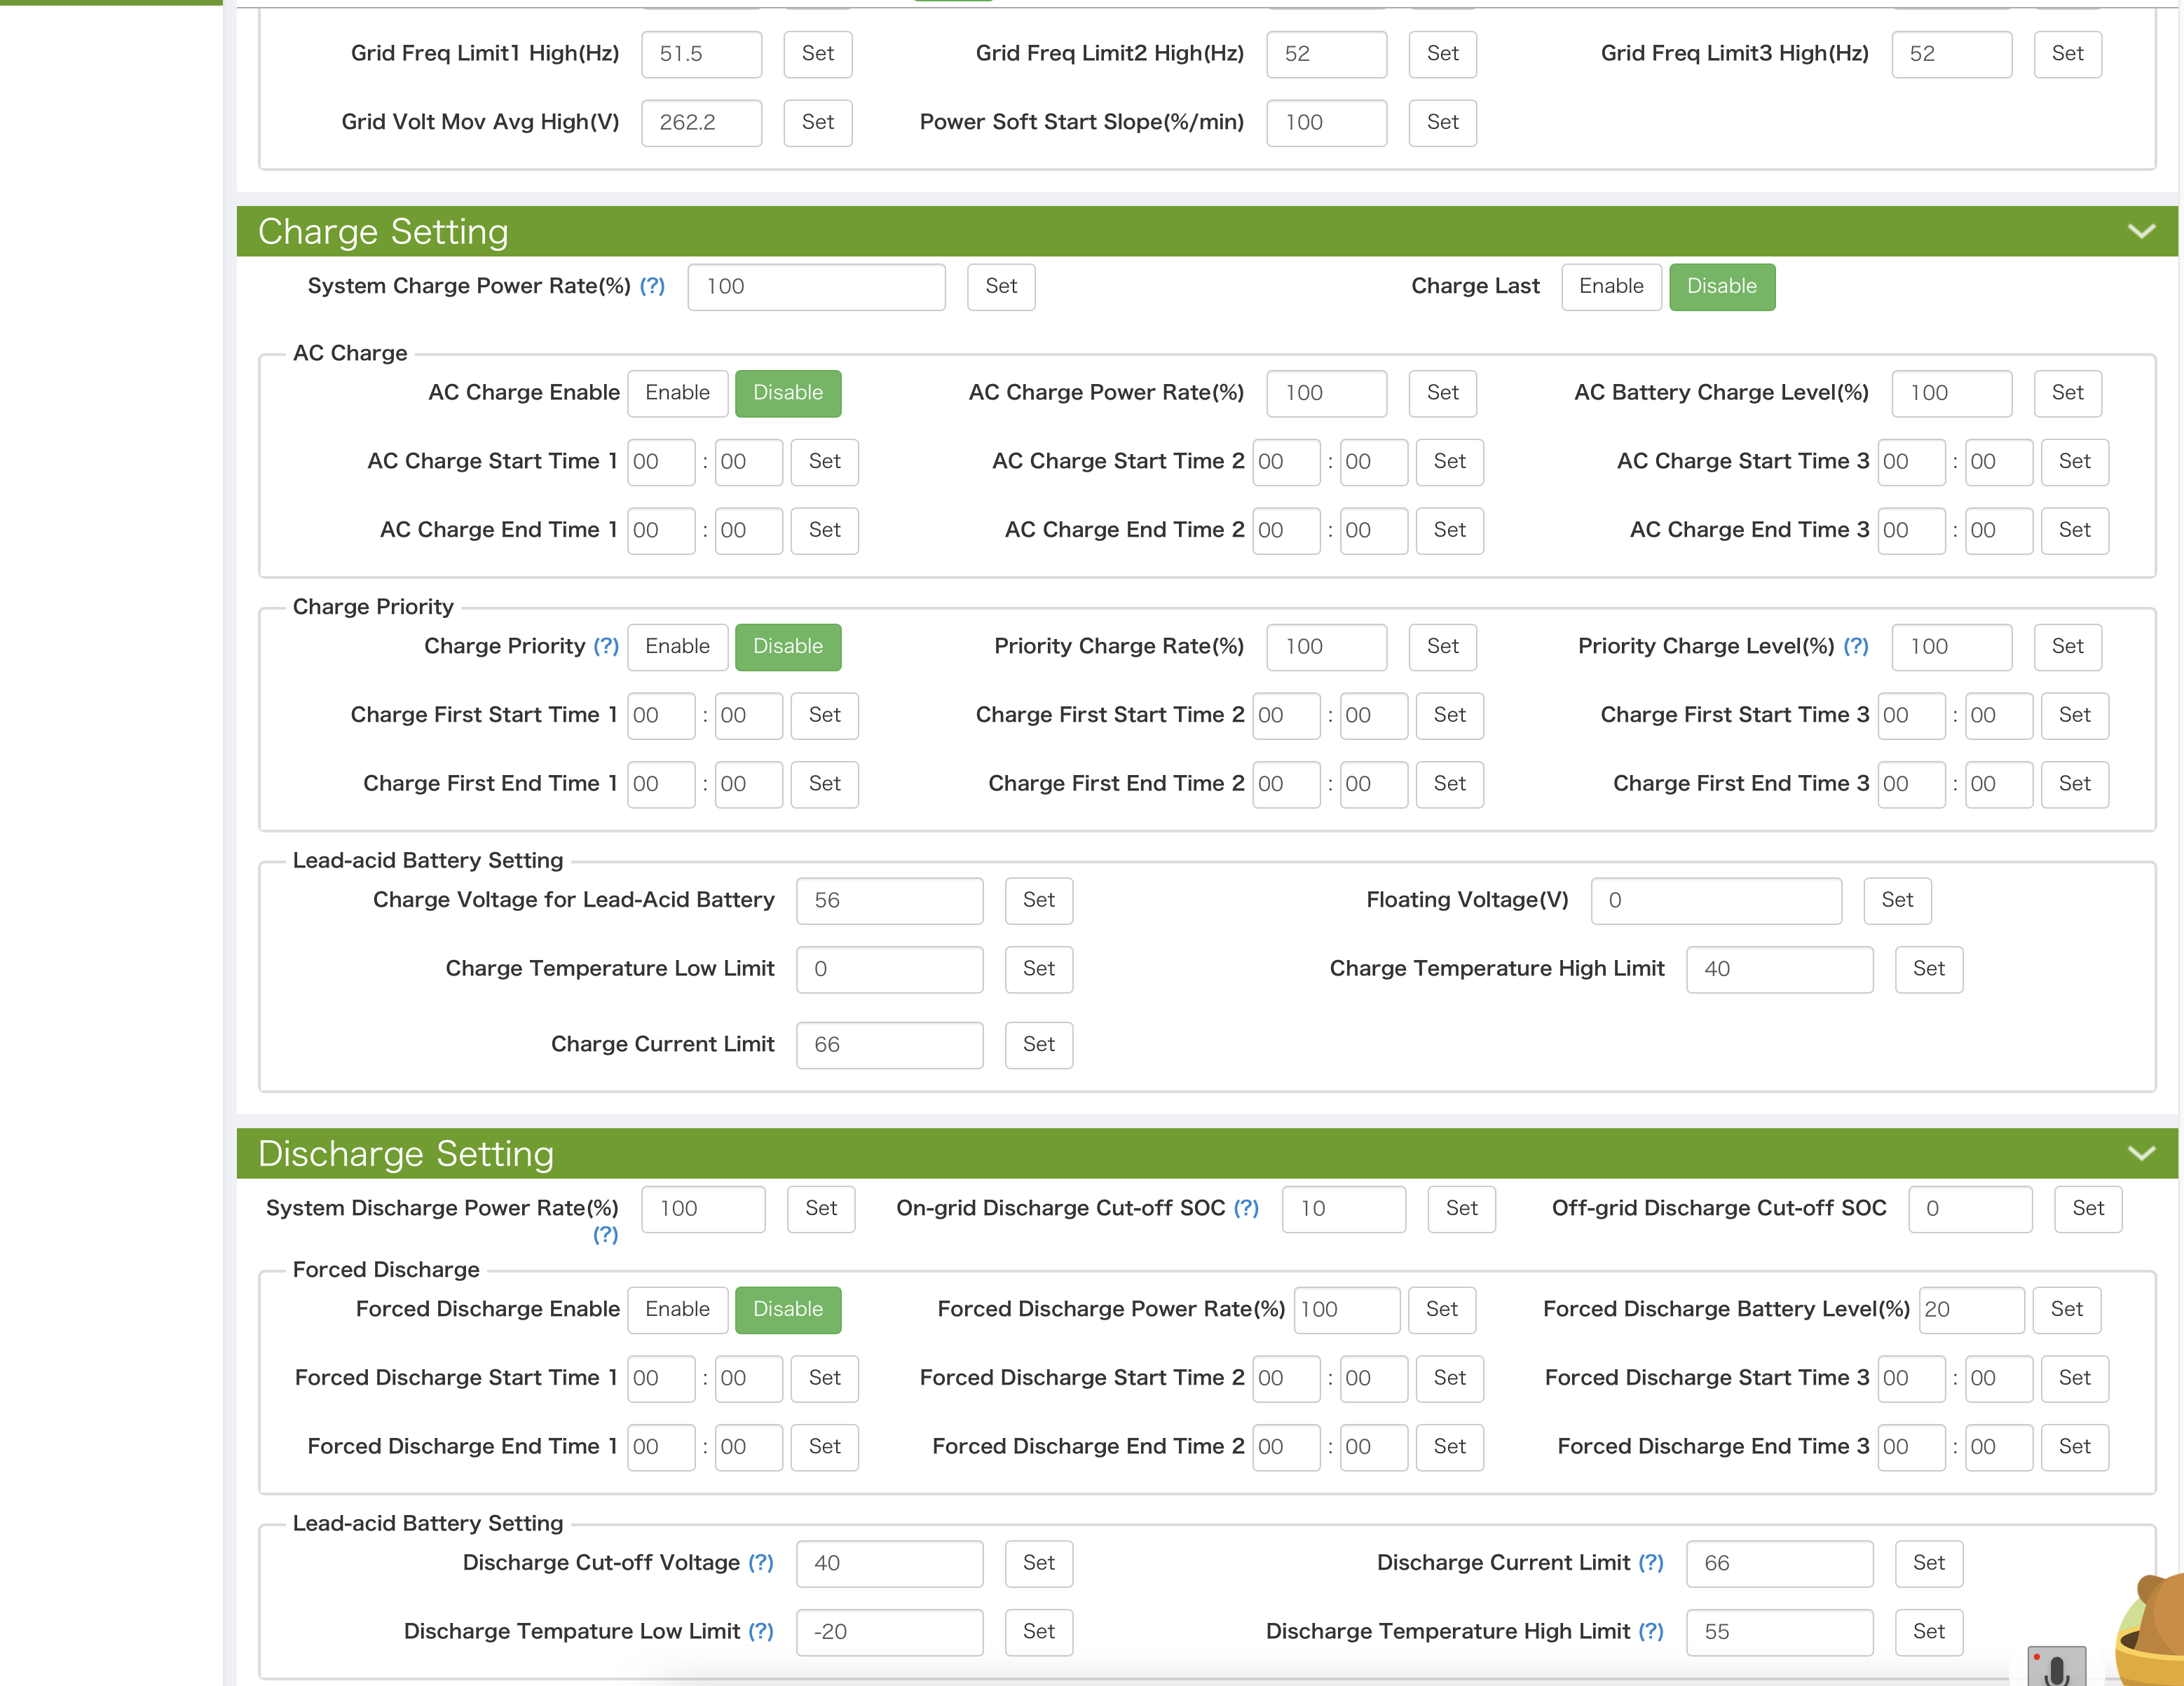Show Discharge Temperature High Limit help

1651,1632
